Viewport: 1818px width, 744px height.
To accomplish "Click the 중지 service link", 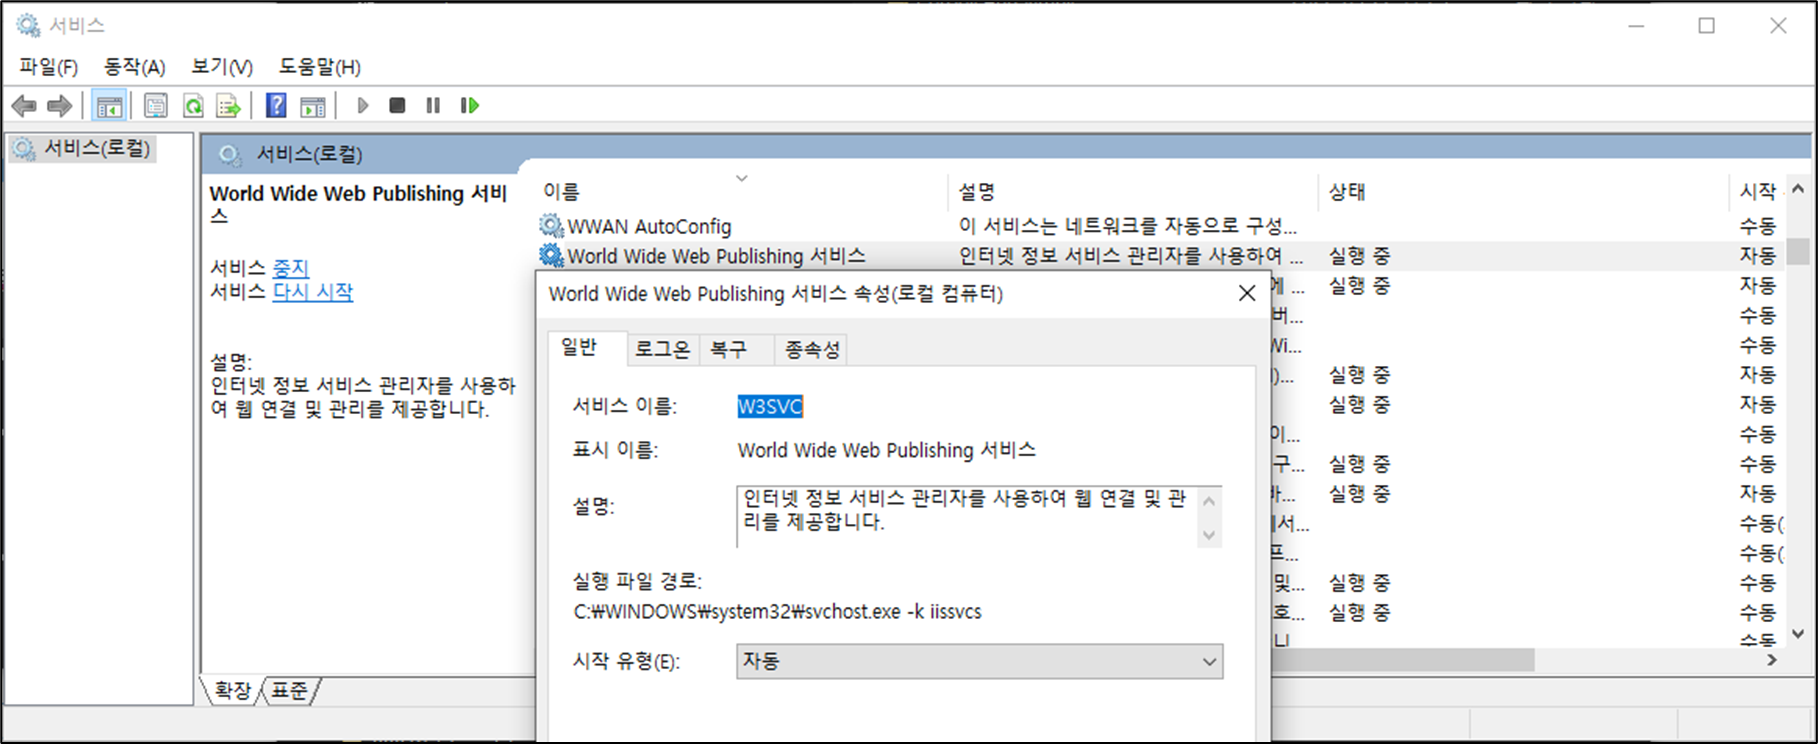I will (x=291, y=268).
